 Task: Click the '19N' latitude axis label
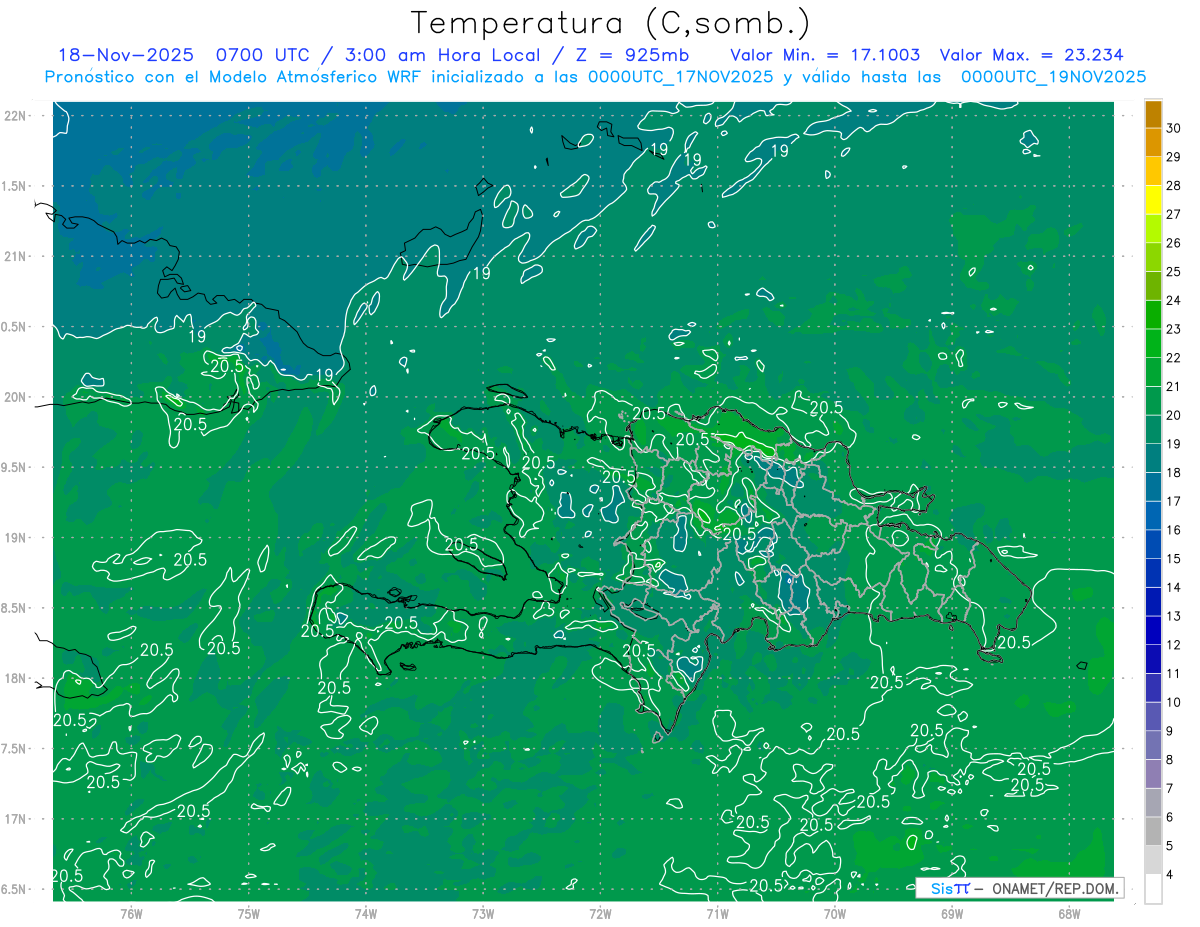tap(16, 538)
